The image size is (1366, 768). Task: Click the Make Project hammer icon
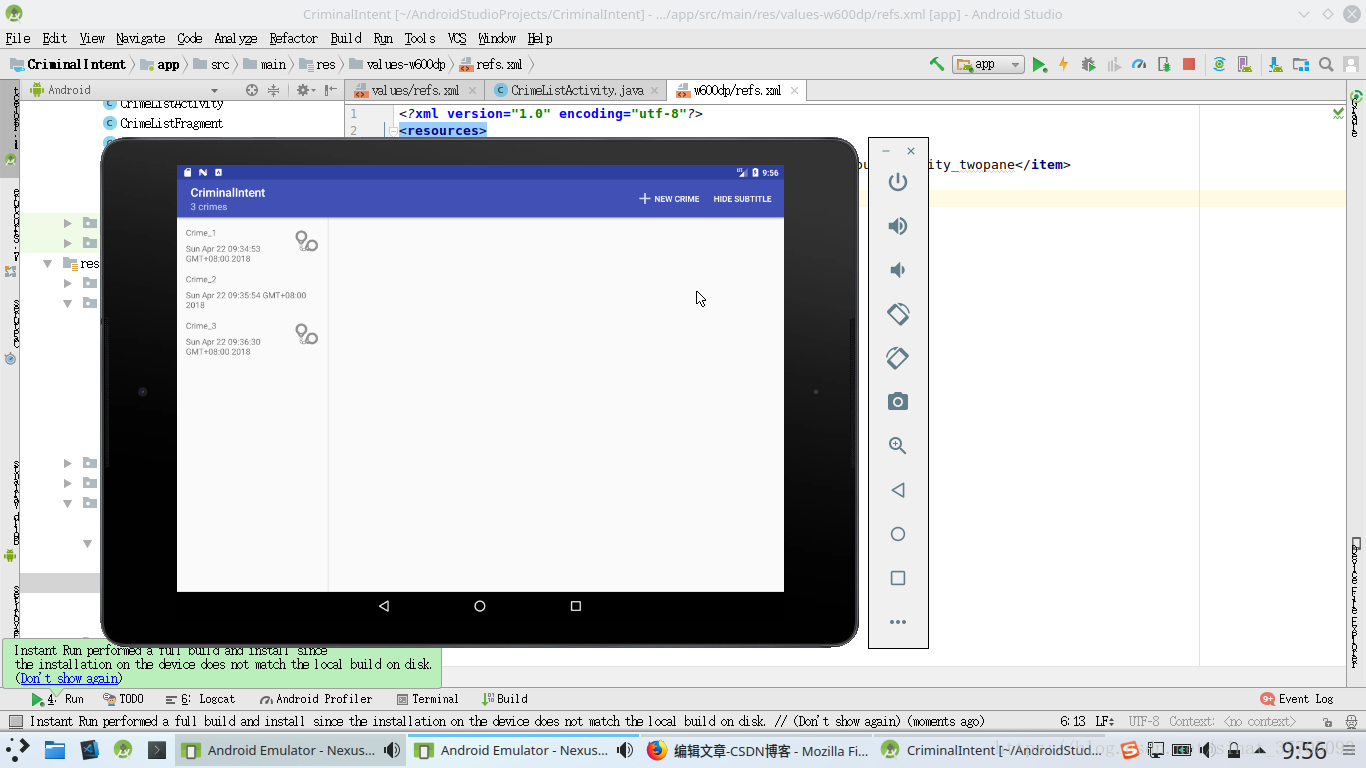pos(936,64)
